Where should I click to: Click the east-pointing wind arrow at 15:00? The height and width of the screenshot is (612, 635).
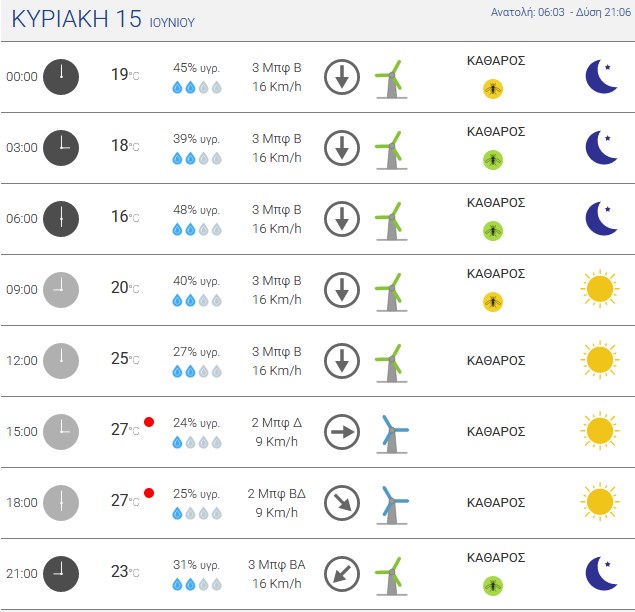pos(342,432)
